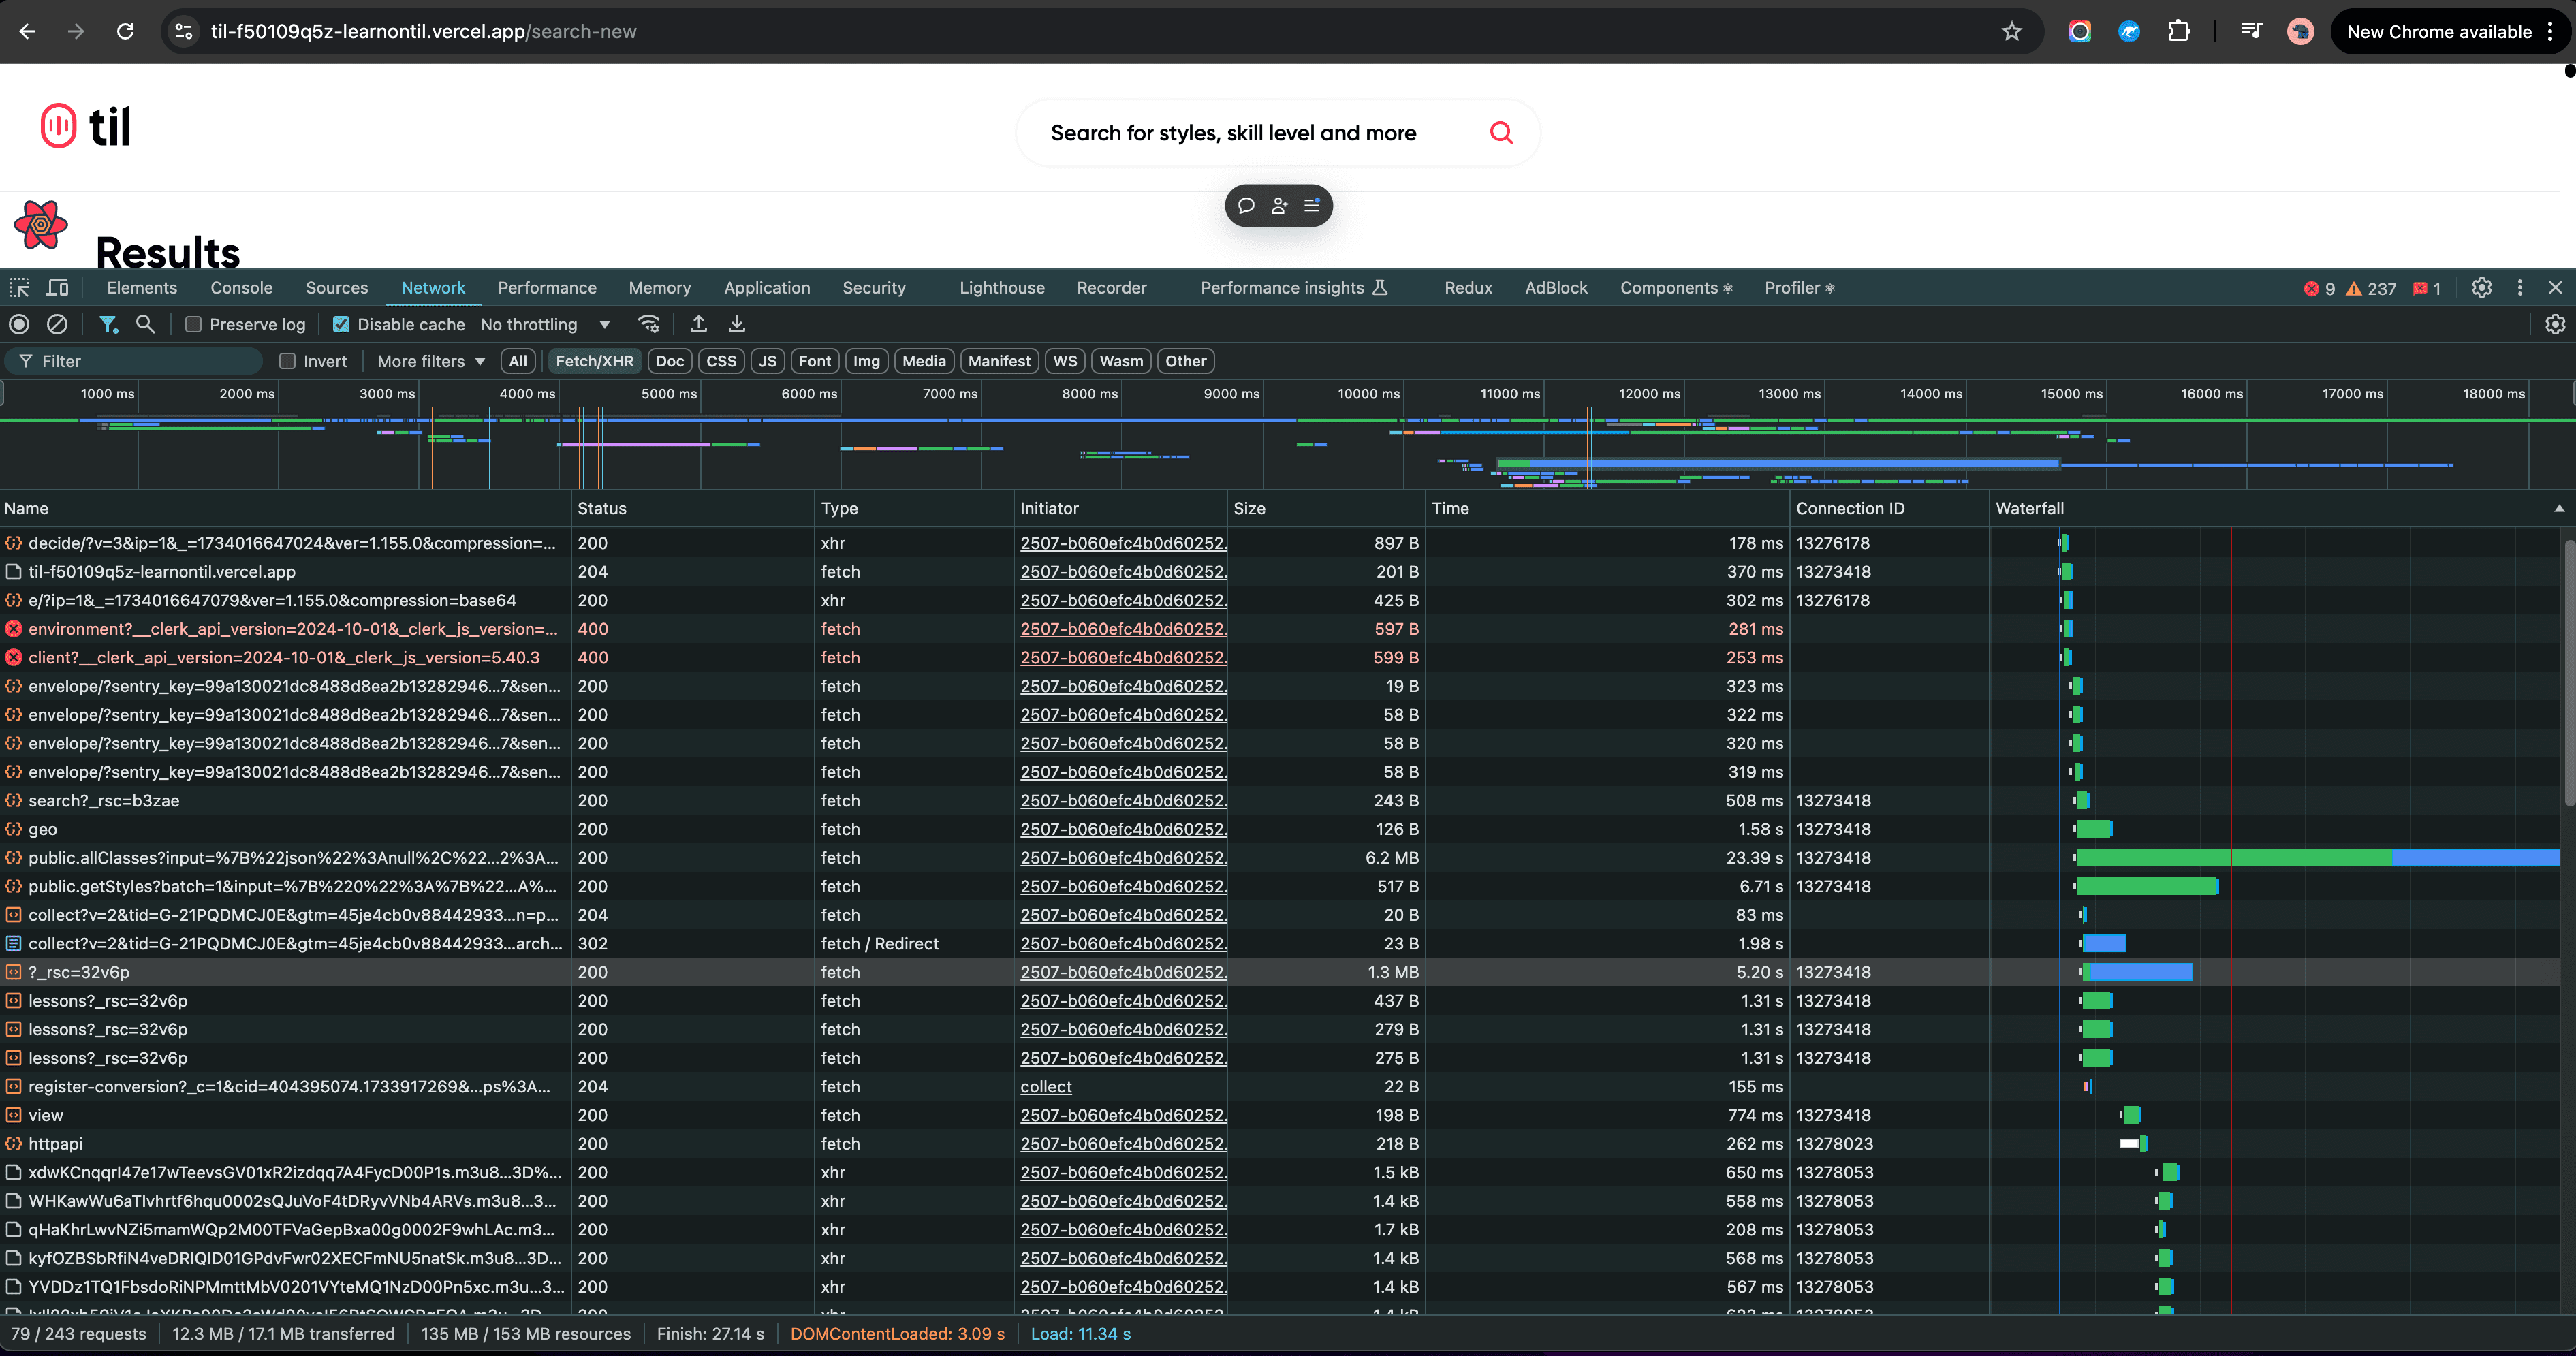Viewport: 2576px width, 1356px height.
Task: Check the Invert filter checkbox
Action: (288, 361)
